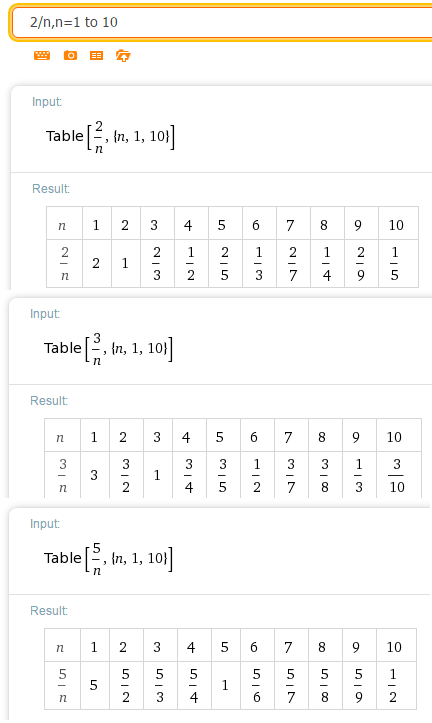Viewport: 432px width, 723px height.
Task: Focus the query box containing 2/n,n=1 to 10
Action: coord(221,22)
